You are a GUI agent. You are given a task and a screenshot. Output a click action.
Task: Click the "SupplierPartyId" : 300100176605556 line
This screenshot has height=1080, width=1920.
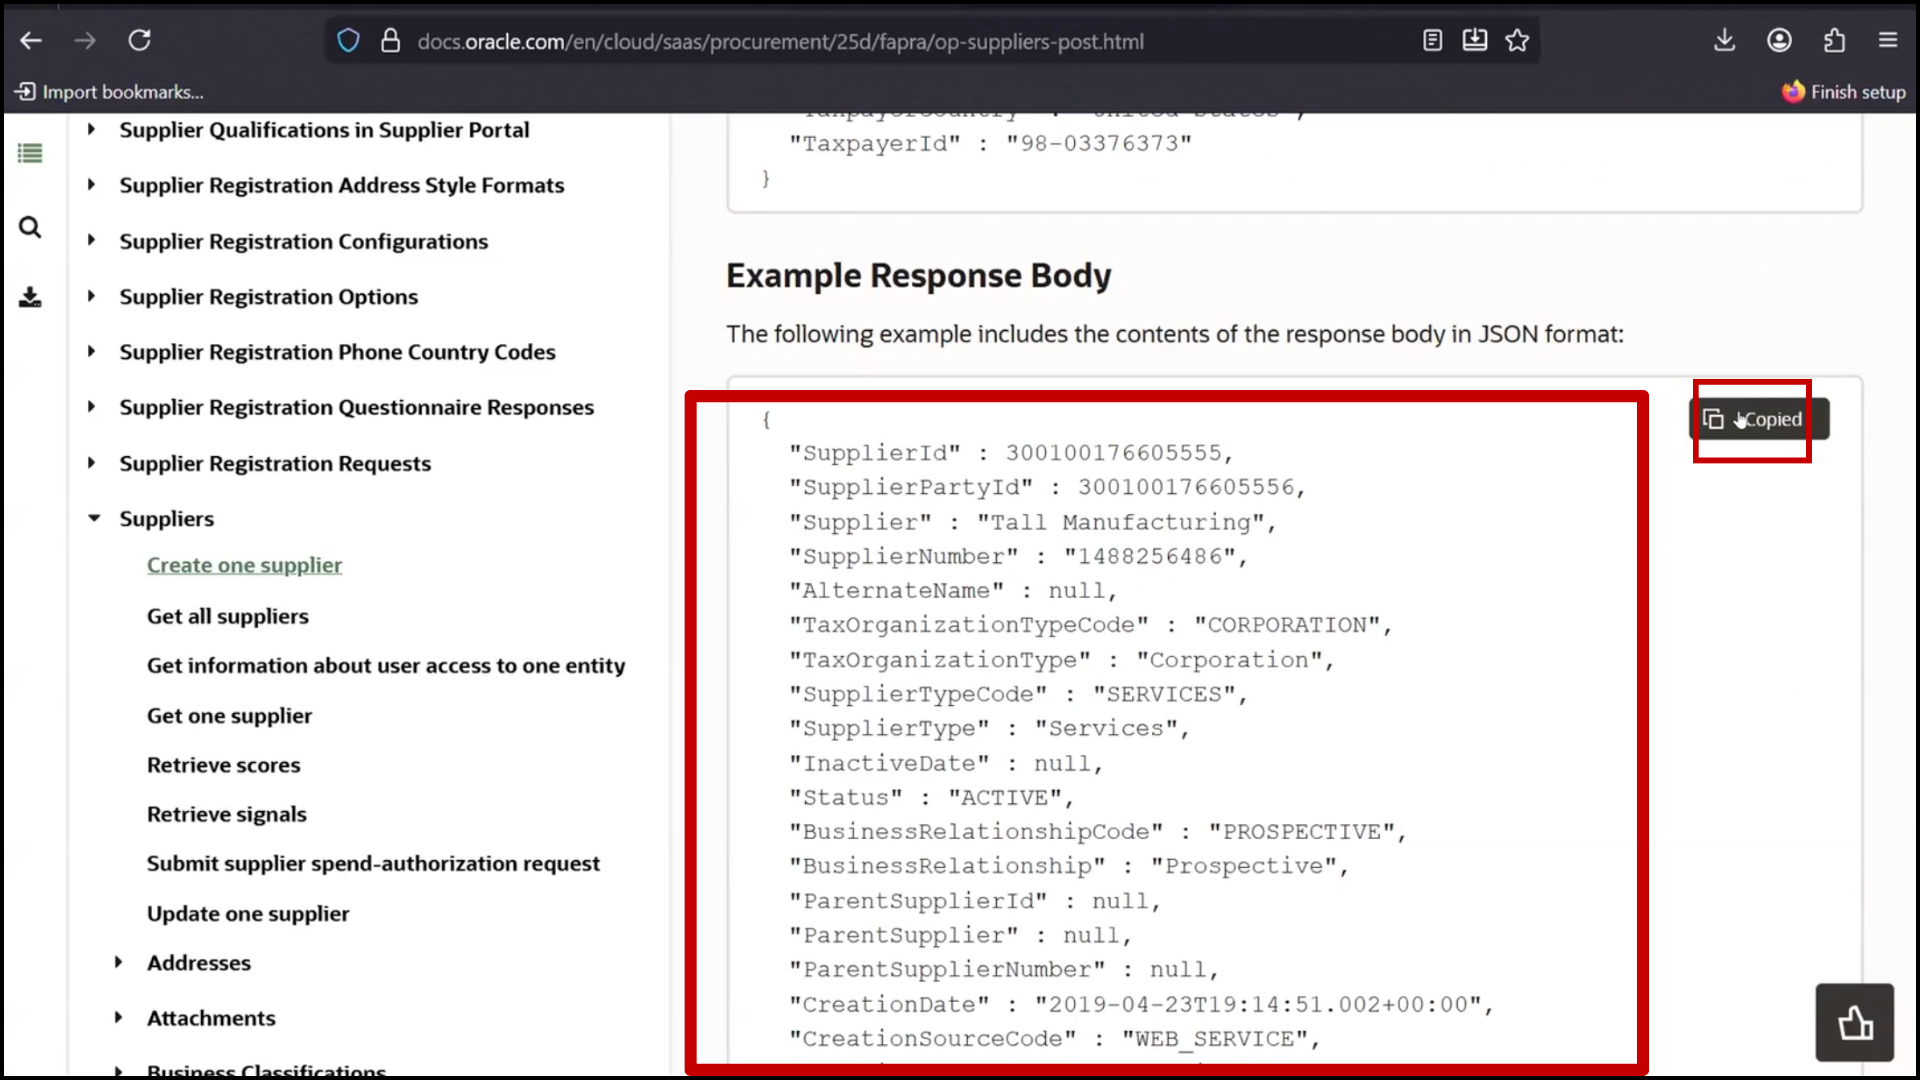1047,487
